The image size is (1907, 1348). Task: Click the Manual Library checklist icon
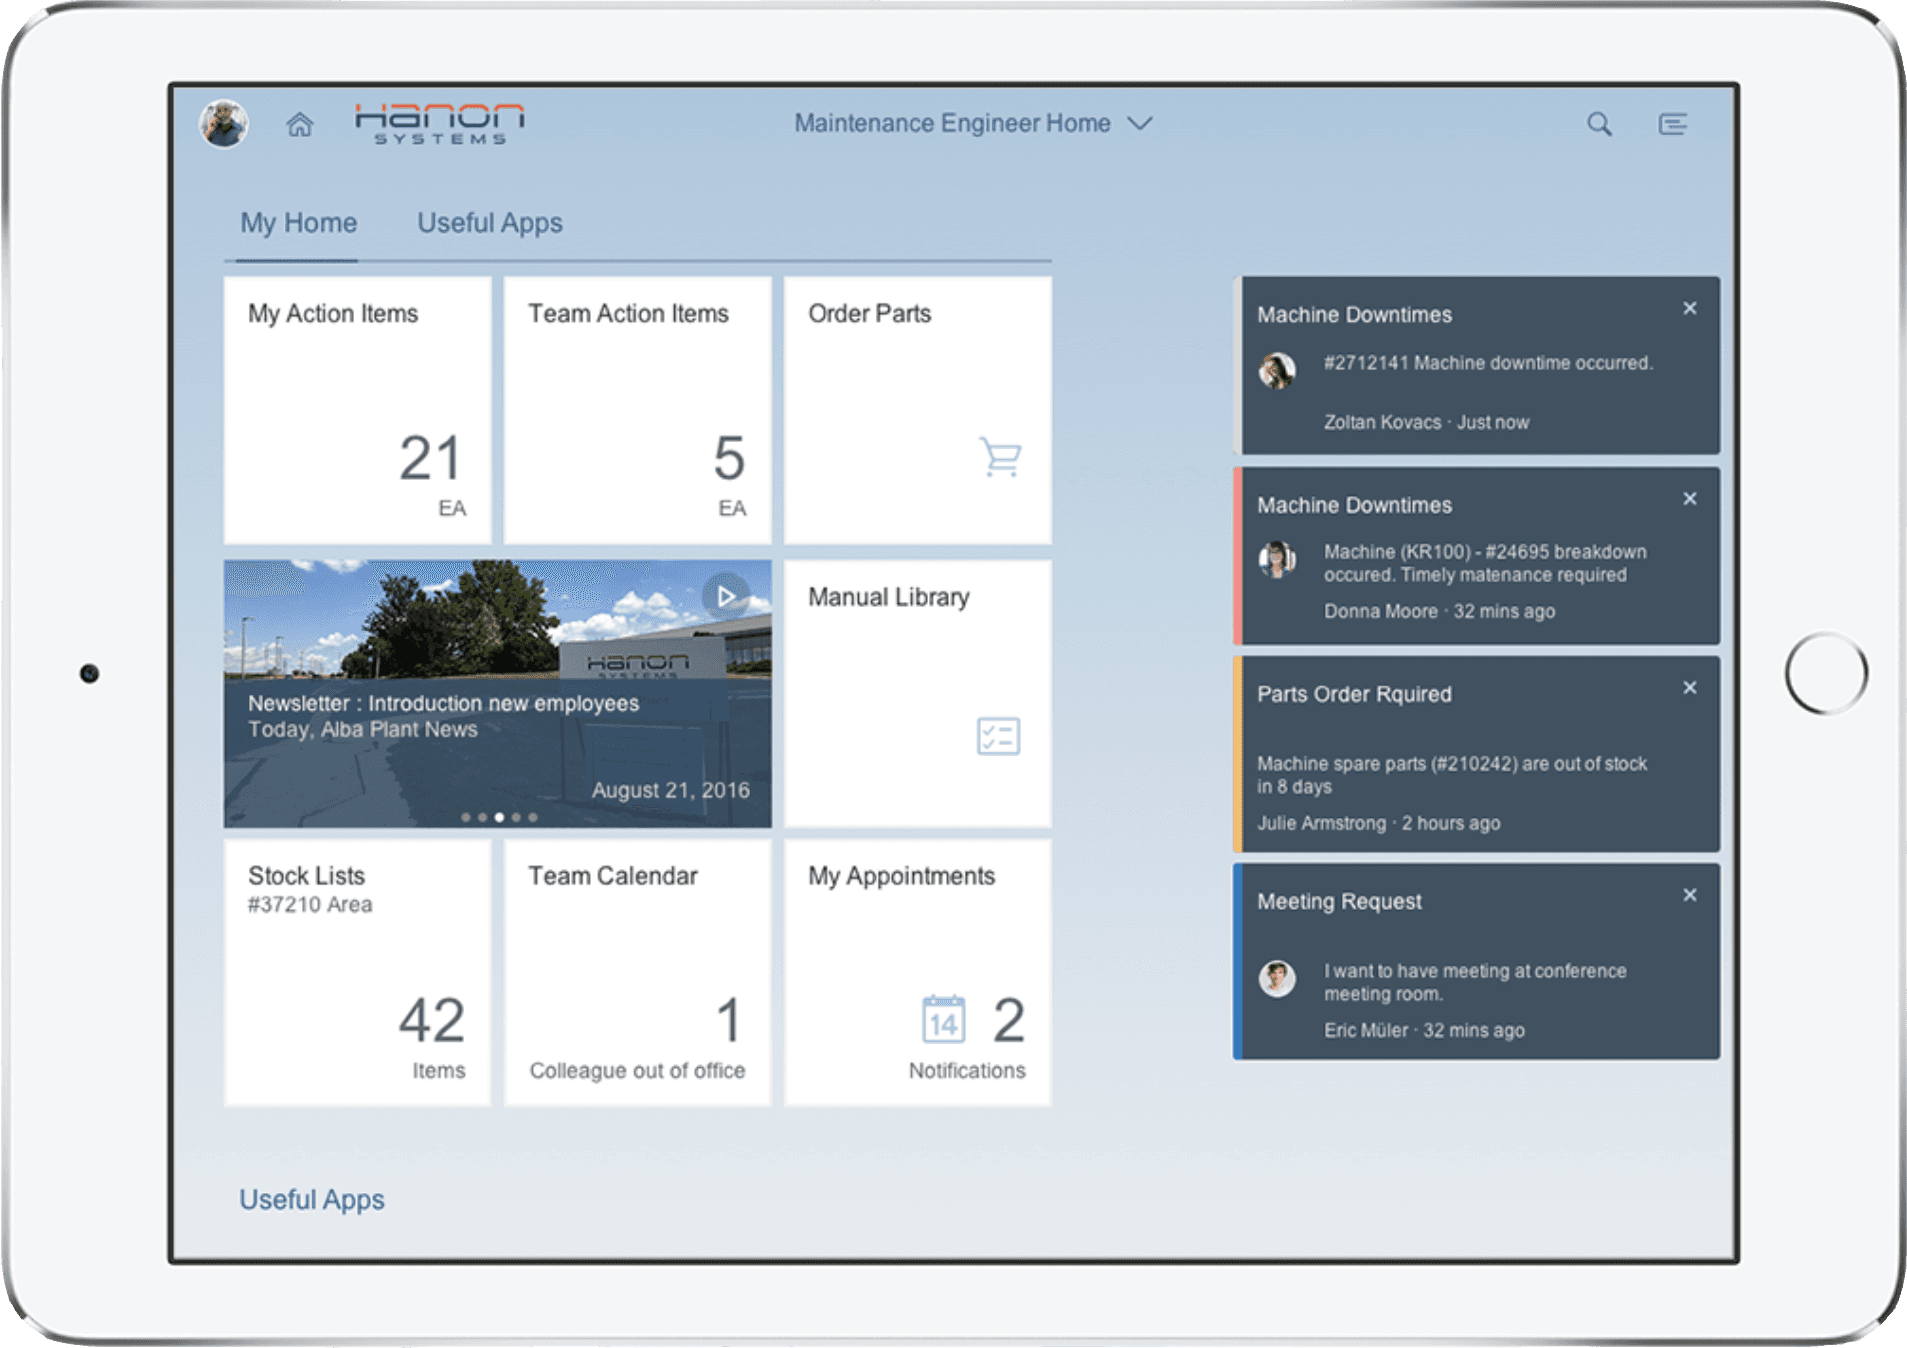pos(998,736)
